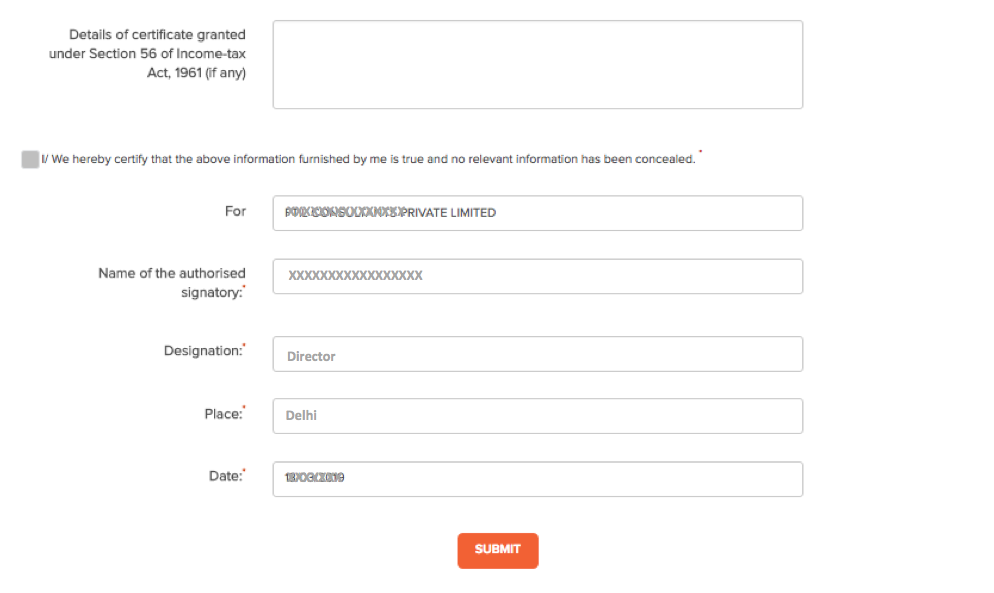Click the 'For' field label
Screen dimensions: 994x593
(235, 212)
